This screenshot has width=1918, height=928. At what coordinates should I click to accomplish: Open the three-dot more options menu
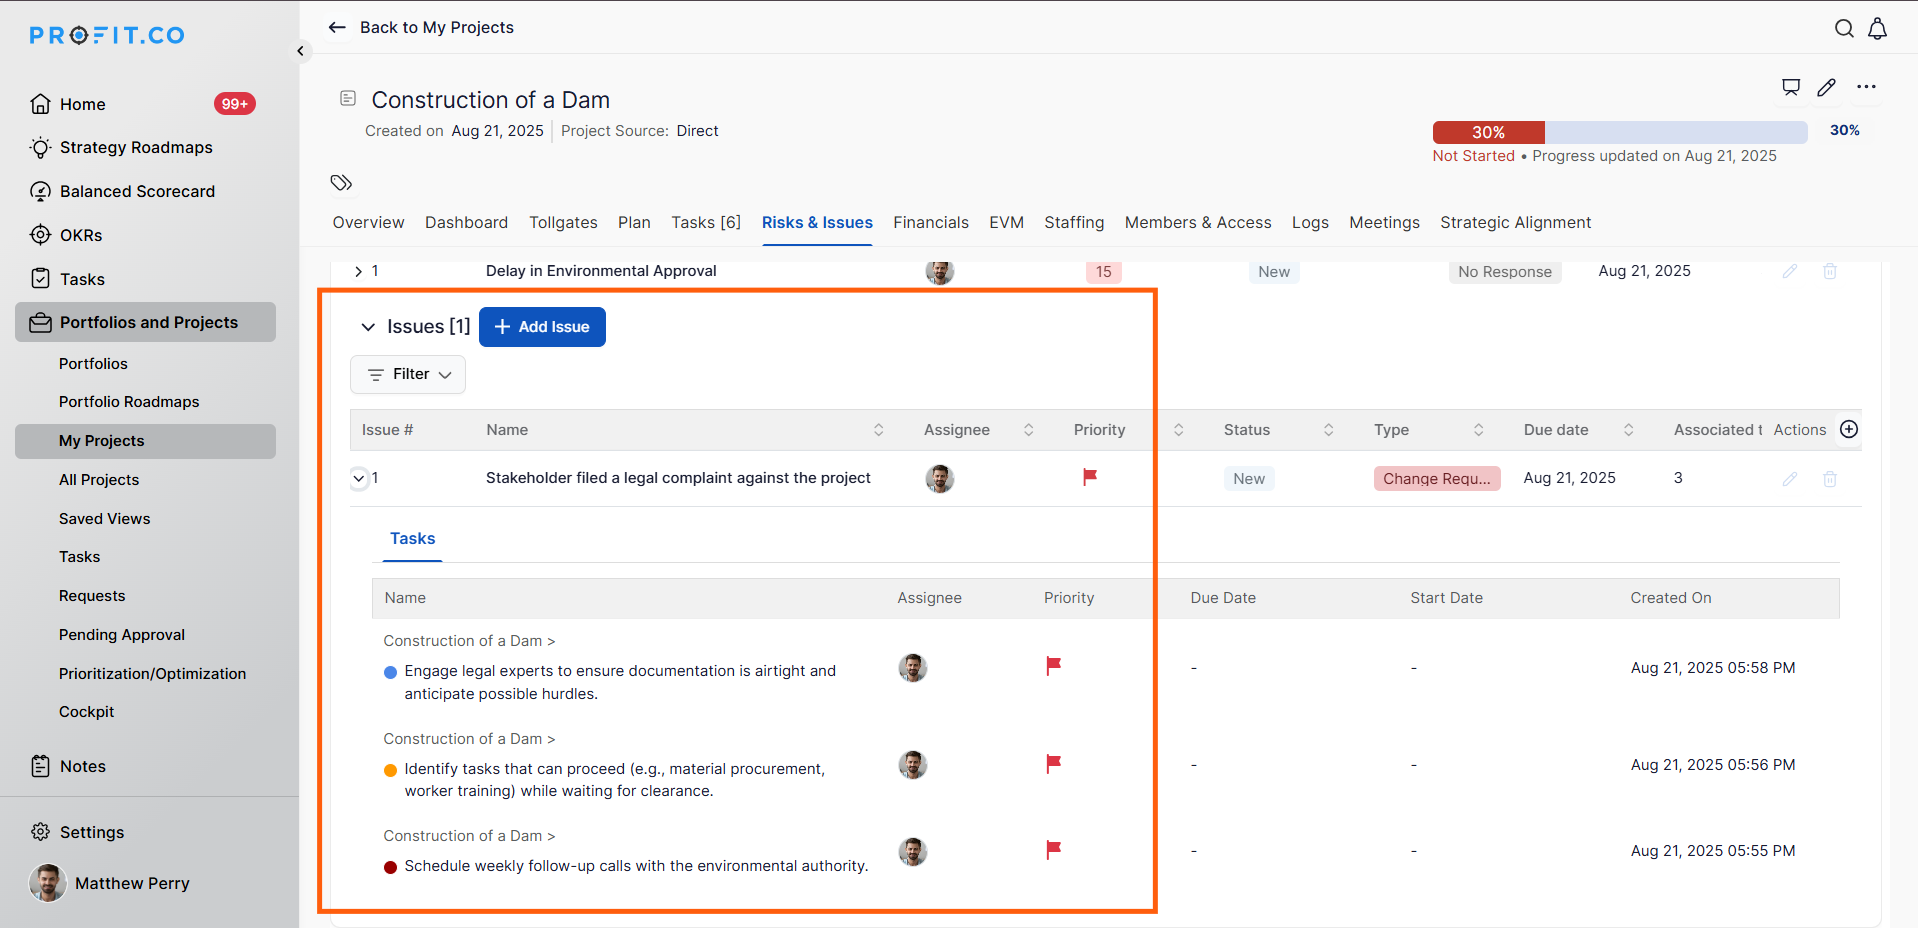pos(1866,87)
